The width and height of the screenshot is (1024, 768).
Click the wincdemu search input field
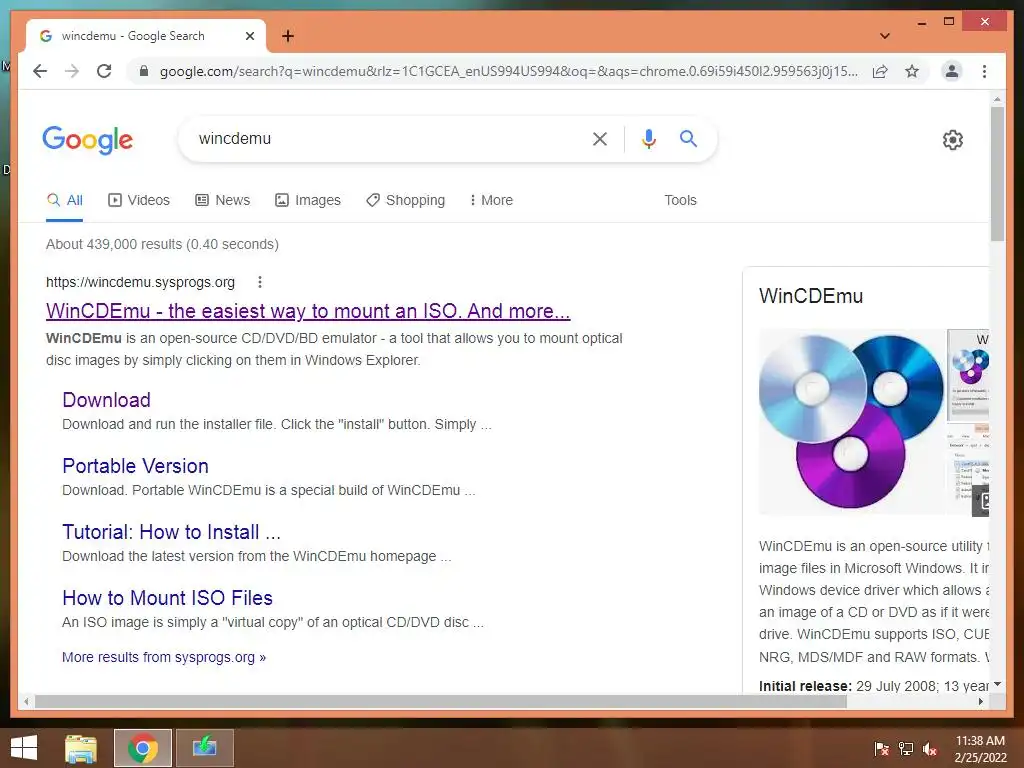[x=385, y=138]
